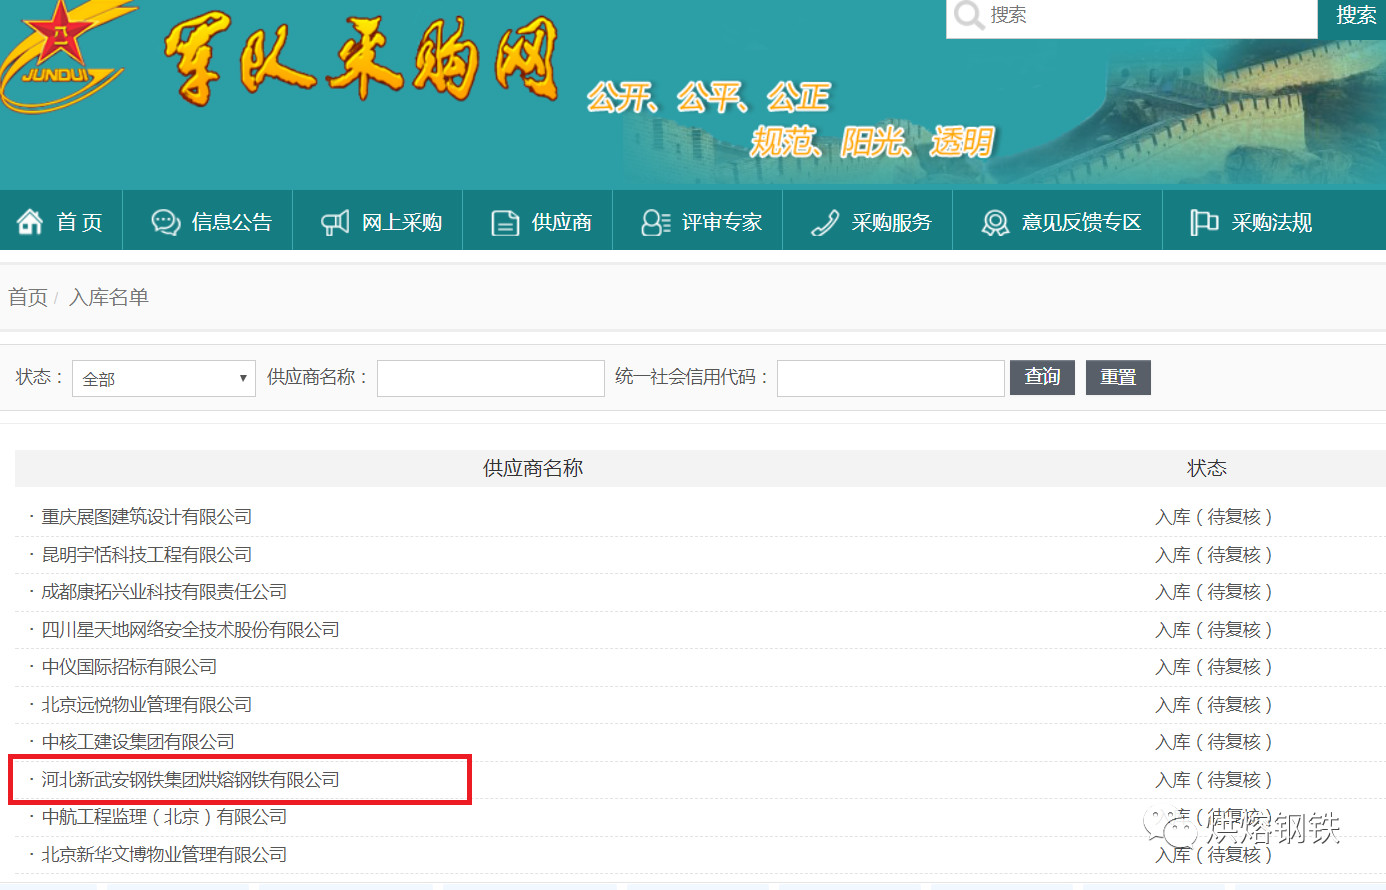Open the 供应商 navigation item

538,220
